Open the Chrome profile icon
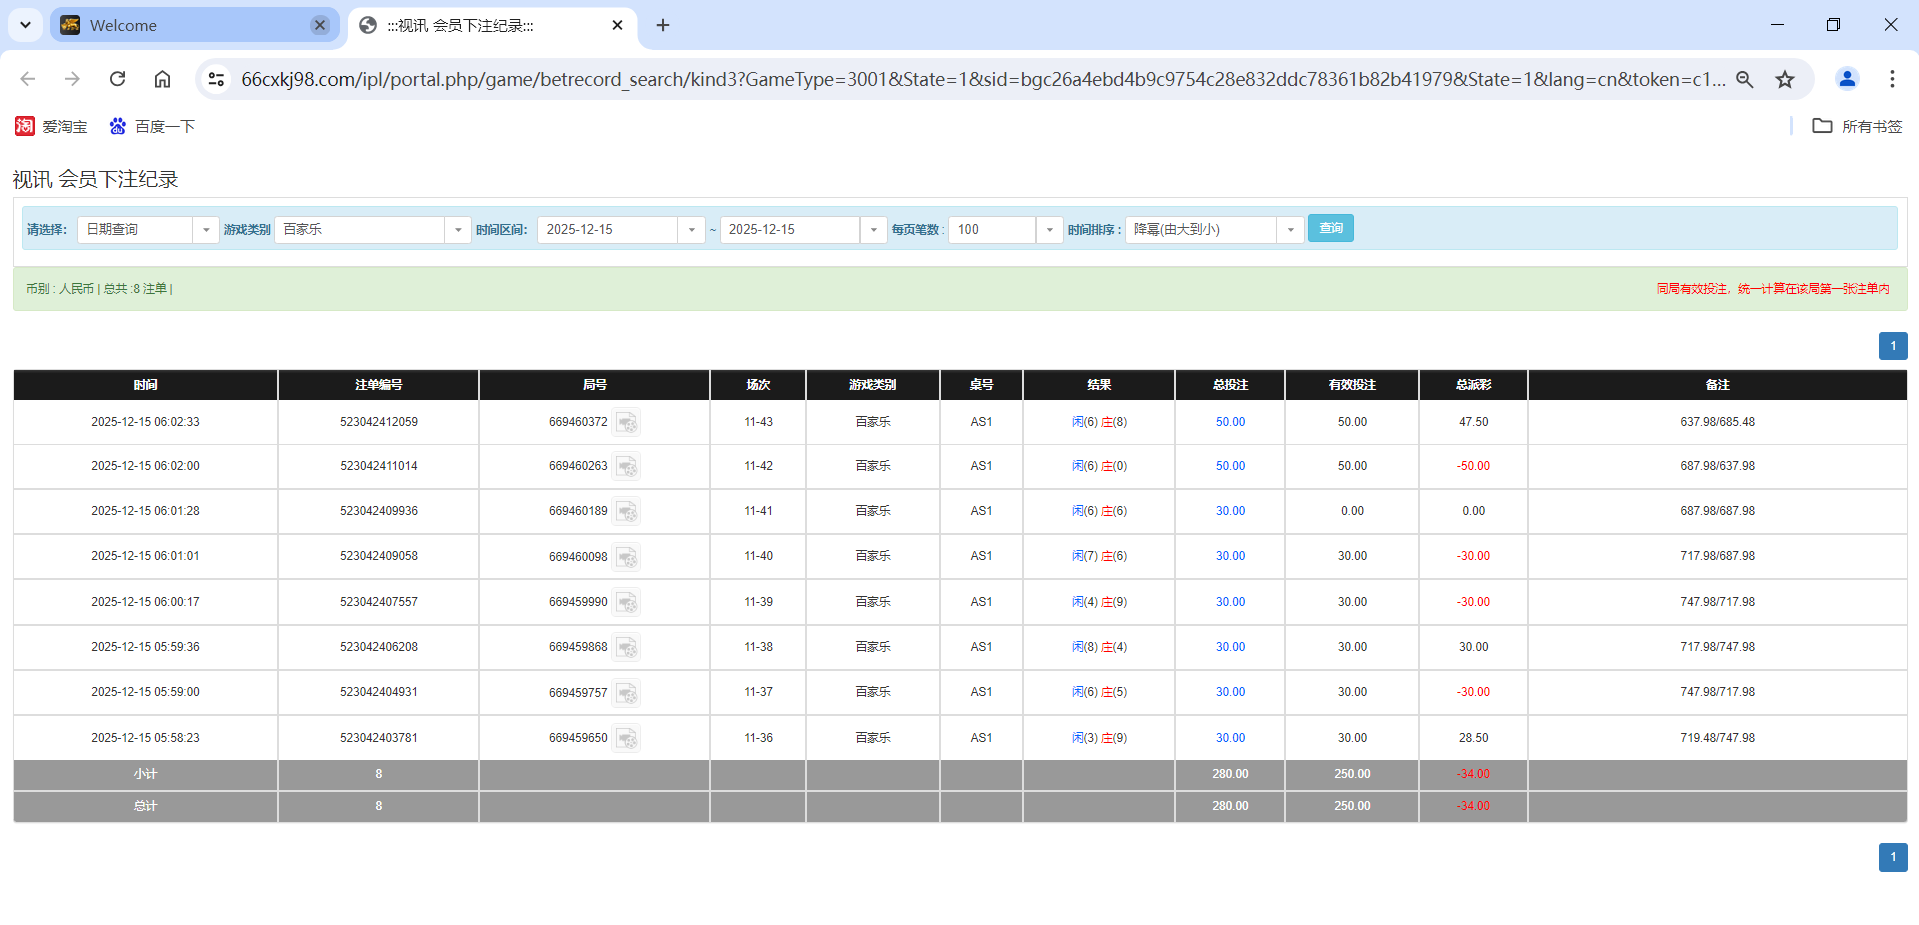The image size is (1919, 925). tap(1847, 79)
